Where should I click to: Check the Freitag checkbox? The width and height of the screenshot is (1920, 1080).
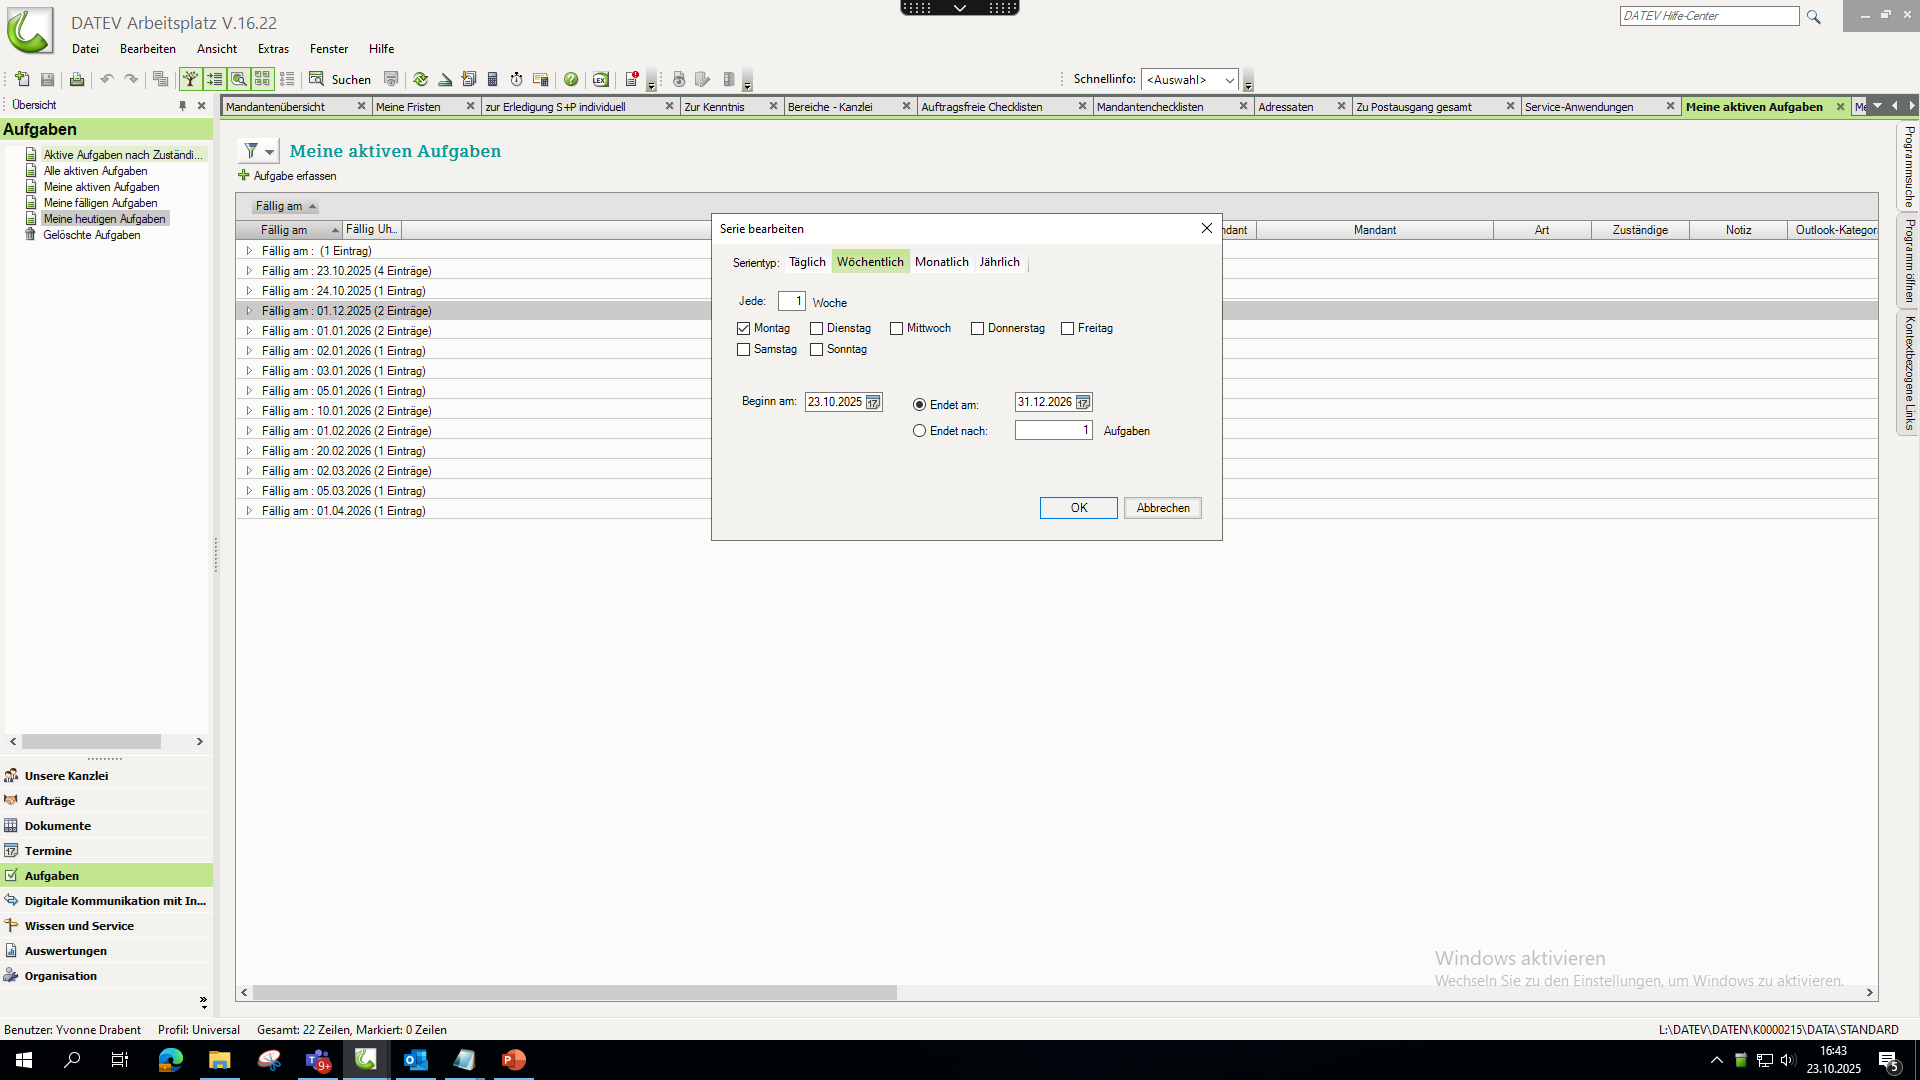tap(1067, 328)
